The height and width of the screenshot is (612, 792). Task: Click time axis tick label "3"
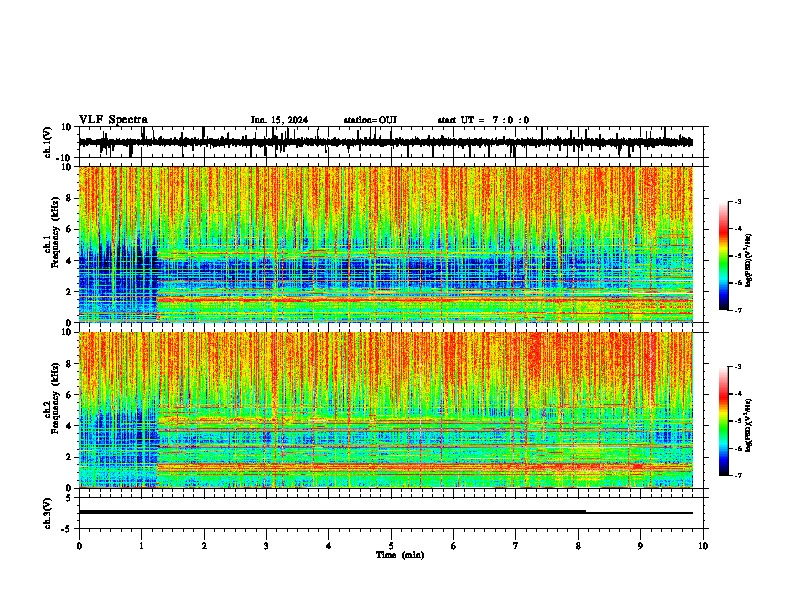click(266, 546)
